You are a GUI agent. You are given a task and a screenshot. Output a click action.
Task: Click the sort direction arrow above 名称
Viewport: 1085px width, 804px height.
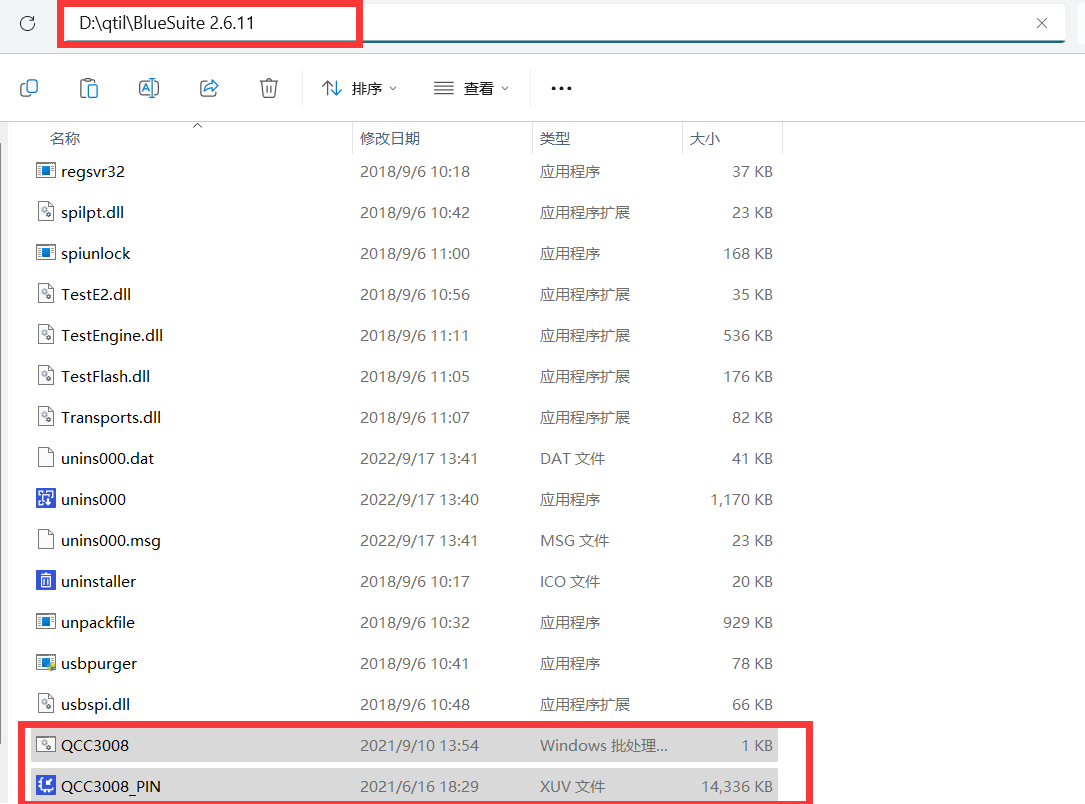197,125
